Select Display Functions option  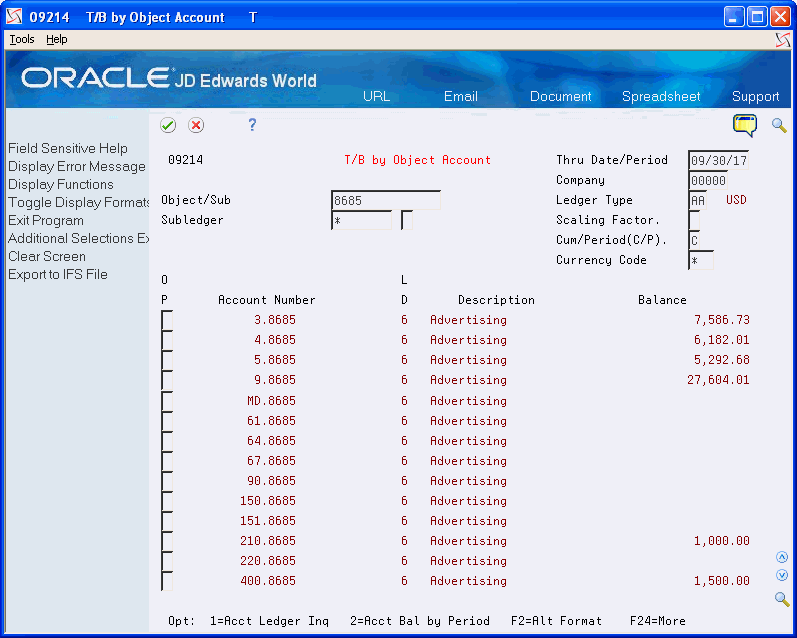coord(60,184)
